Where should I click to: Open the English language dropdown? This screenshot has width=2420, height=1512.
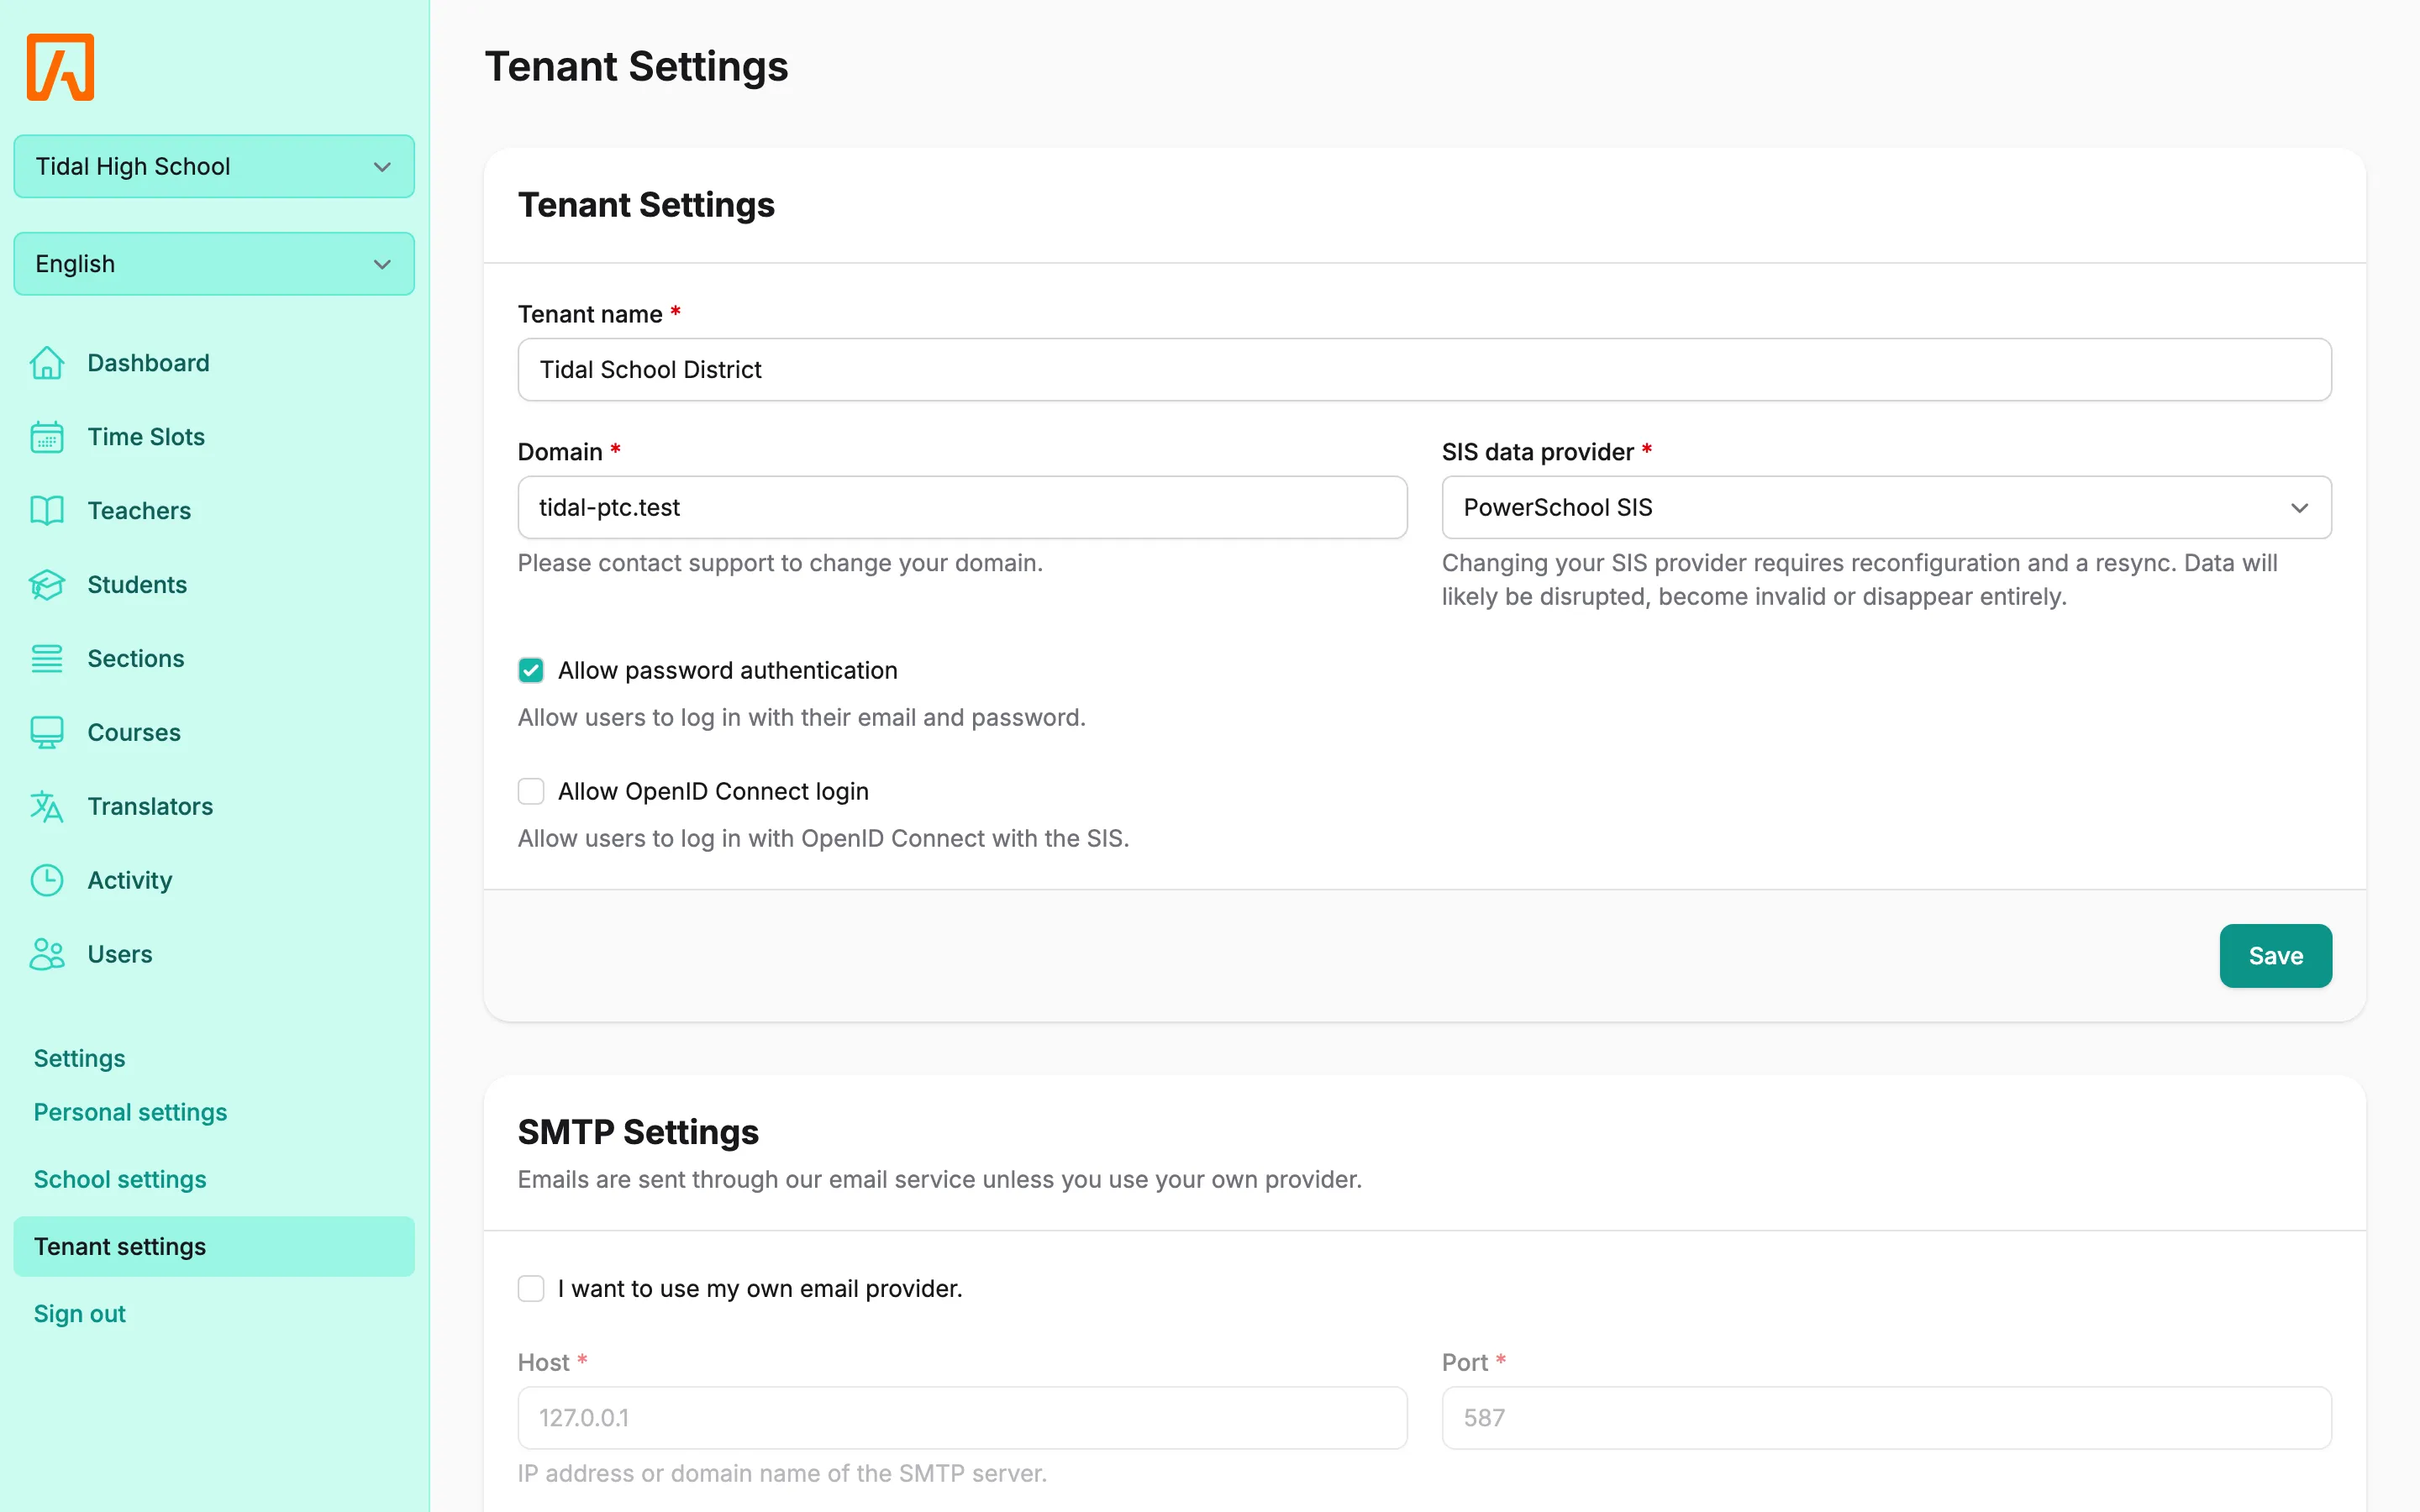(x=214, y=264)
